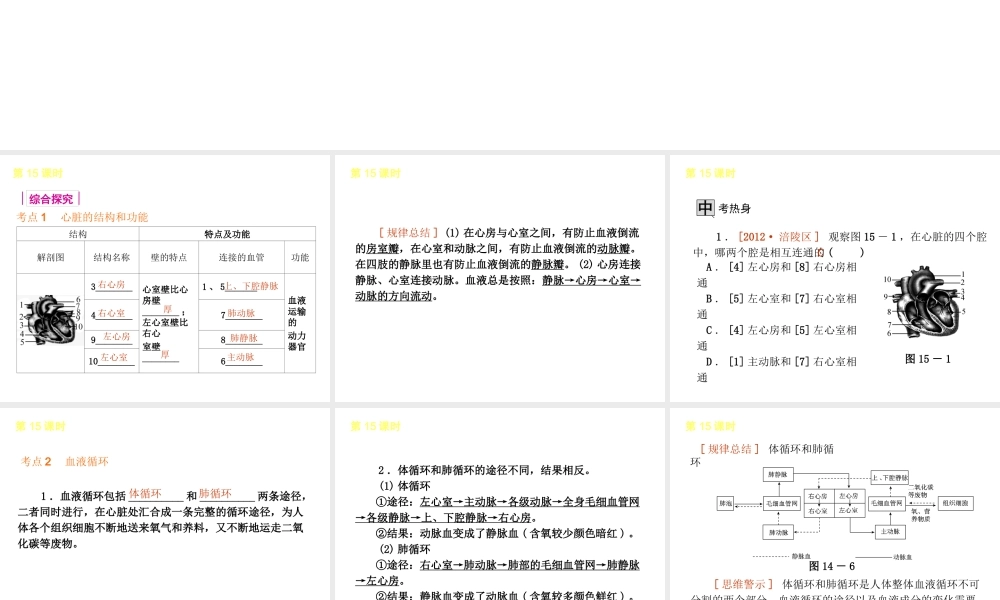Click the 考点1 心脏的结构和功能 heading
Viewport: 1000px width, 600px height.
pyautogui.click(x=82, y=216)
